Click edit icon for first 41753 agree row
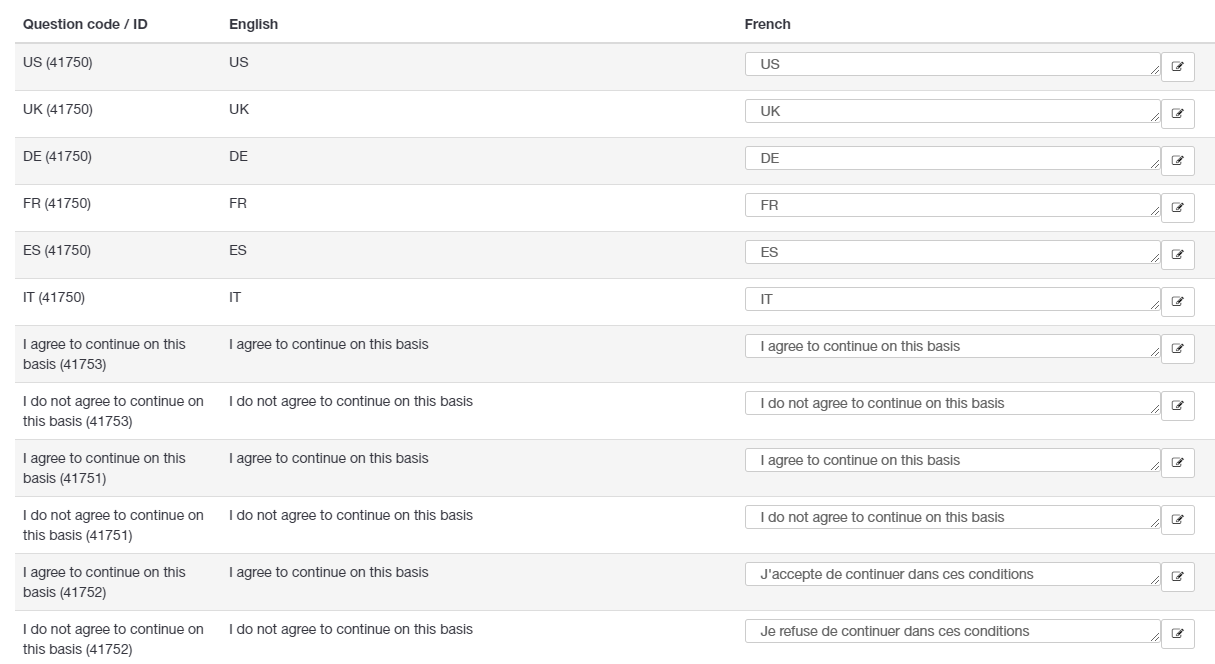1215x664 pixels. pos(1177,349)
